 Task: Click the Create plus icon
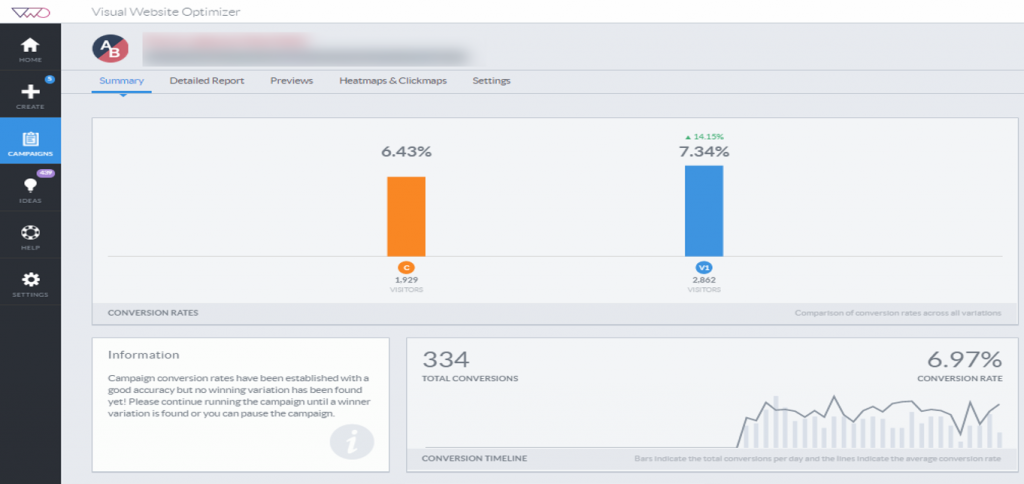click(30, 92)
